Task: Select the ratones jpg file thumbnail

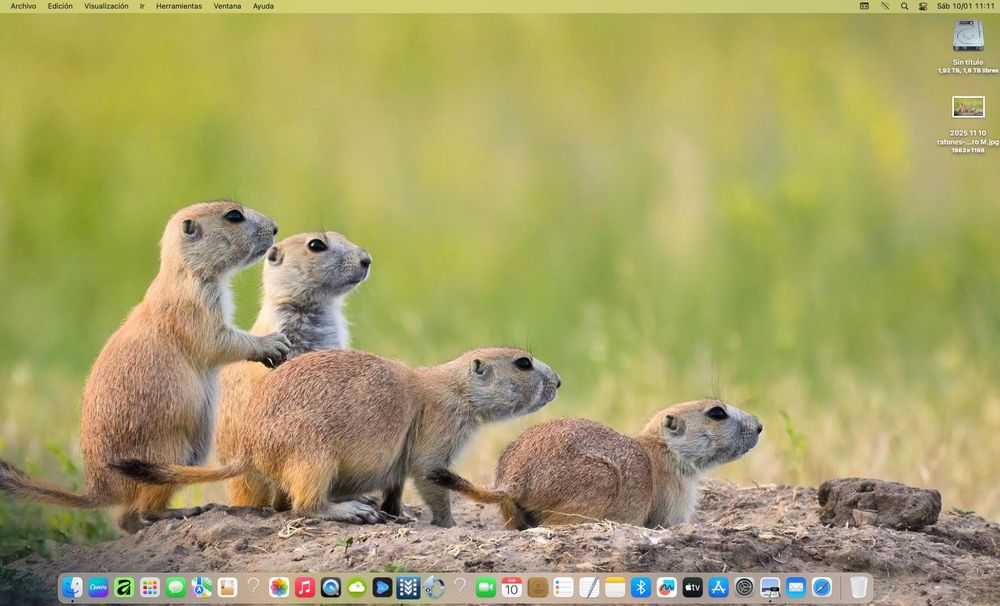Action: [x=968, y=107]
